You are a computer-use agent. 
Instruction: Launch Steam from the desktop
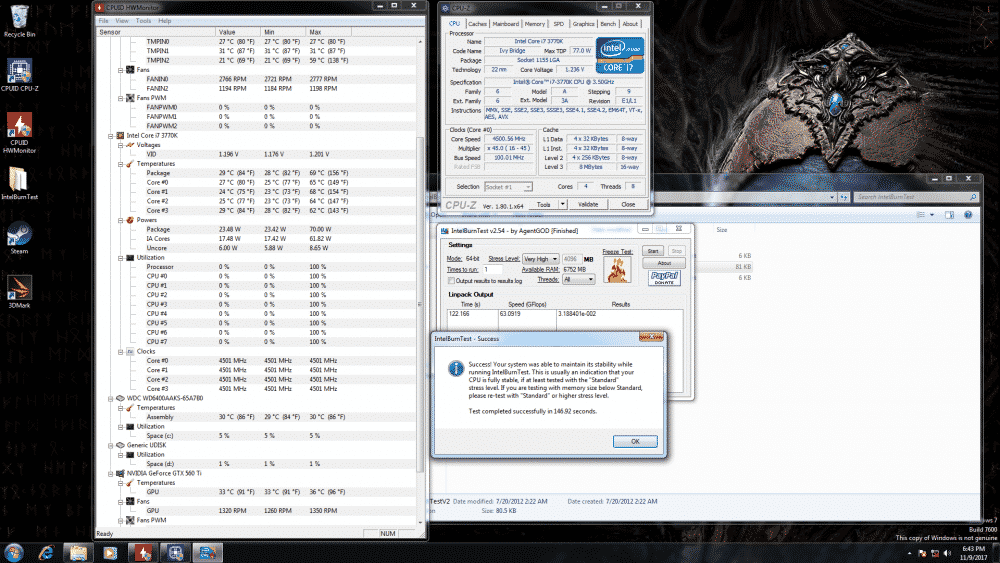pyautogui.click(x=19, y=238)
